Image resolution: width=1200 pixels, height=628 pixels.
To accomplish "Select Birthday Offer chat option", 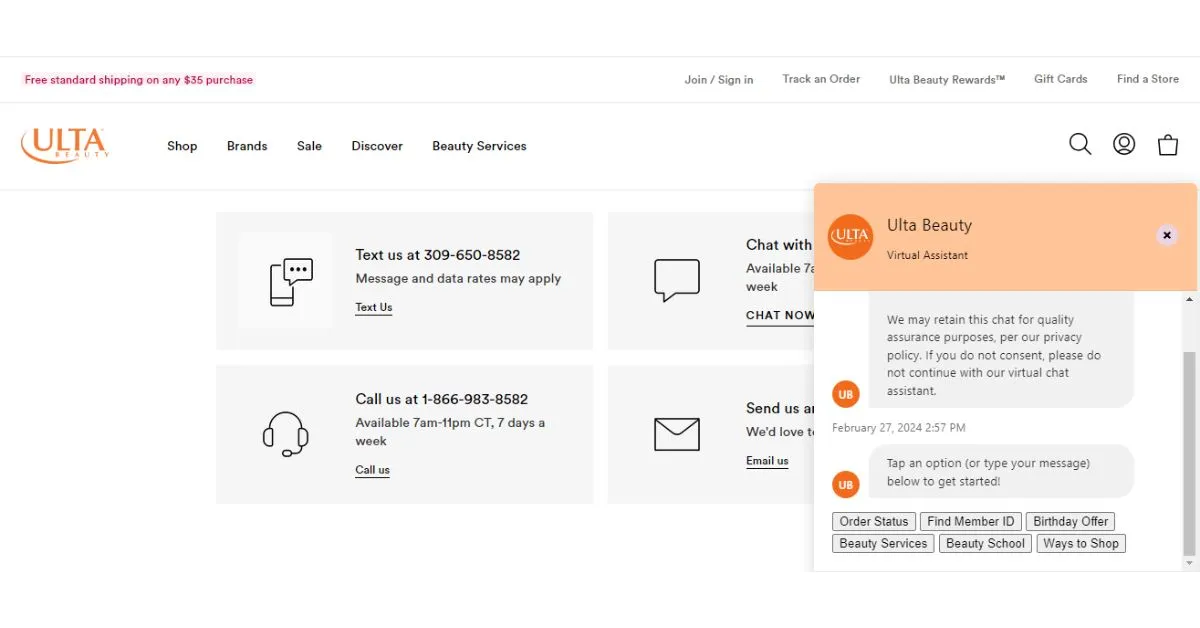I will pos(1070,521).
